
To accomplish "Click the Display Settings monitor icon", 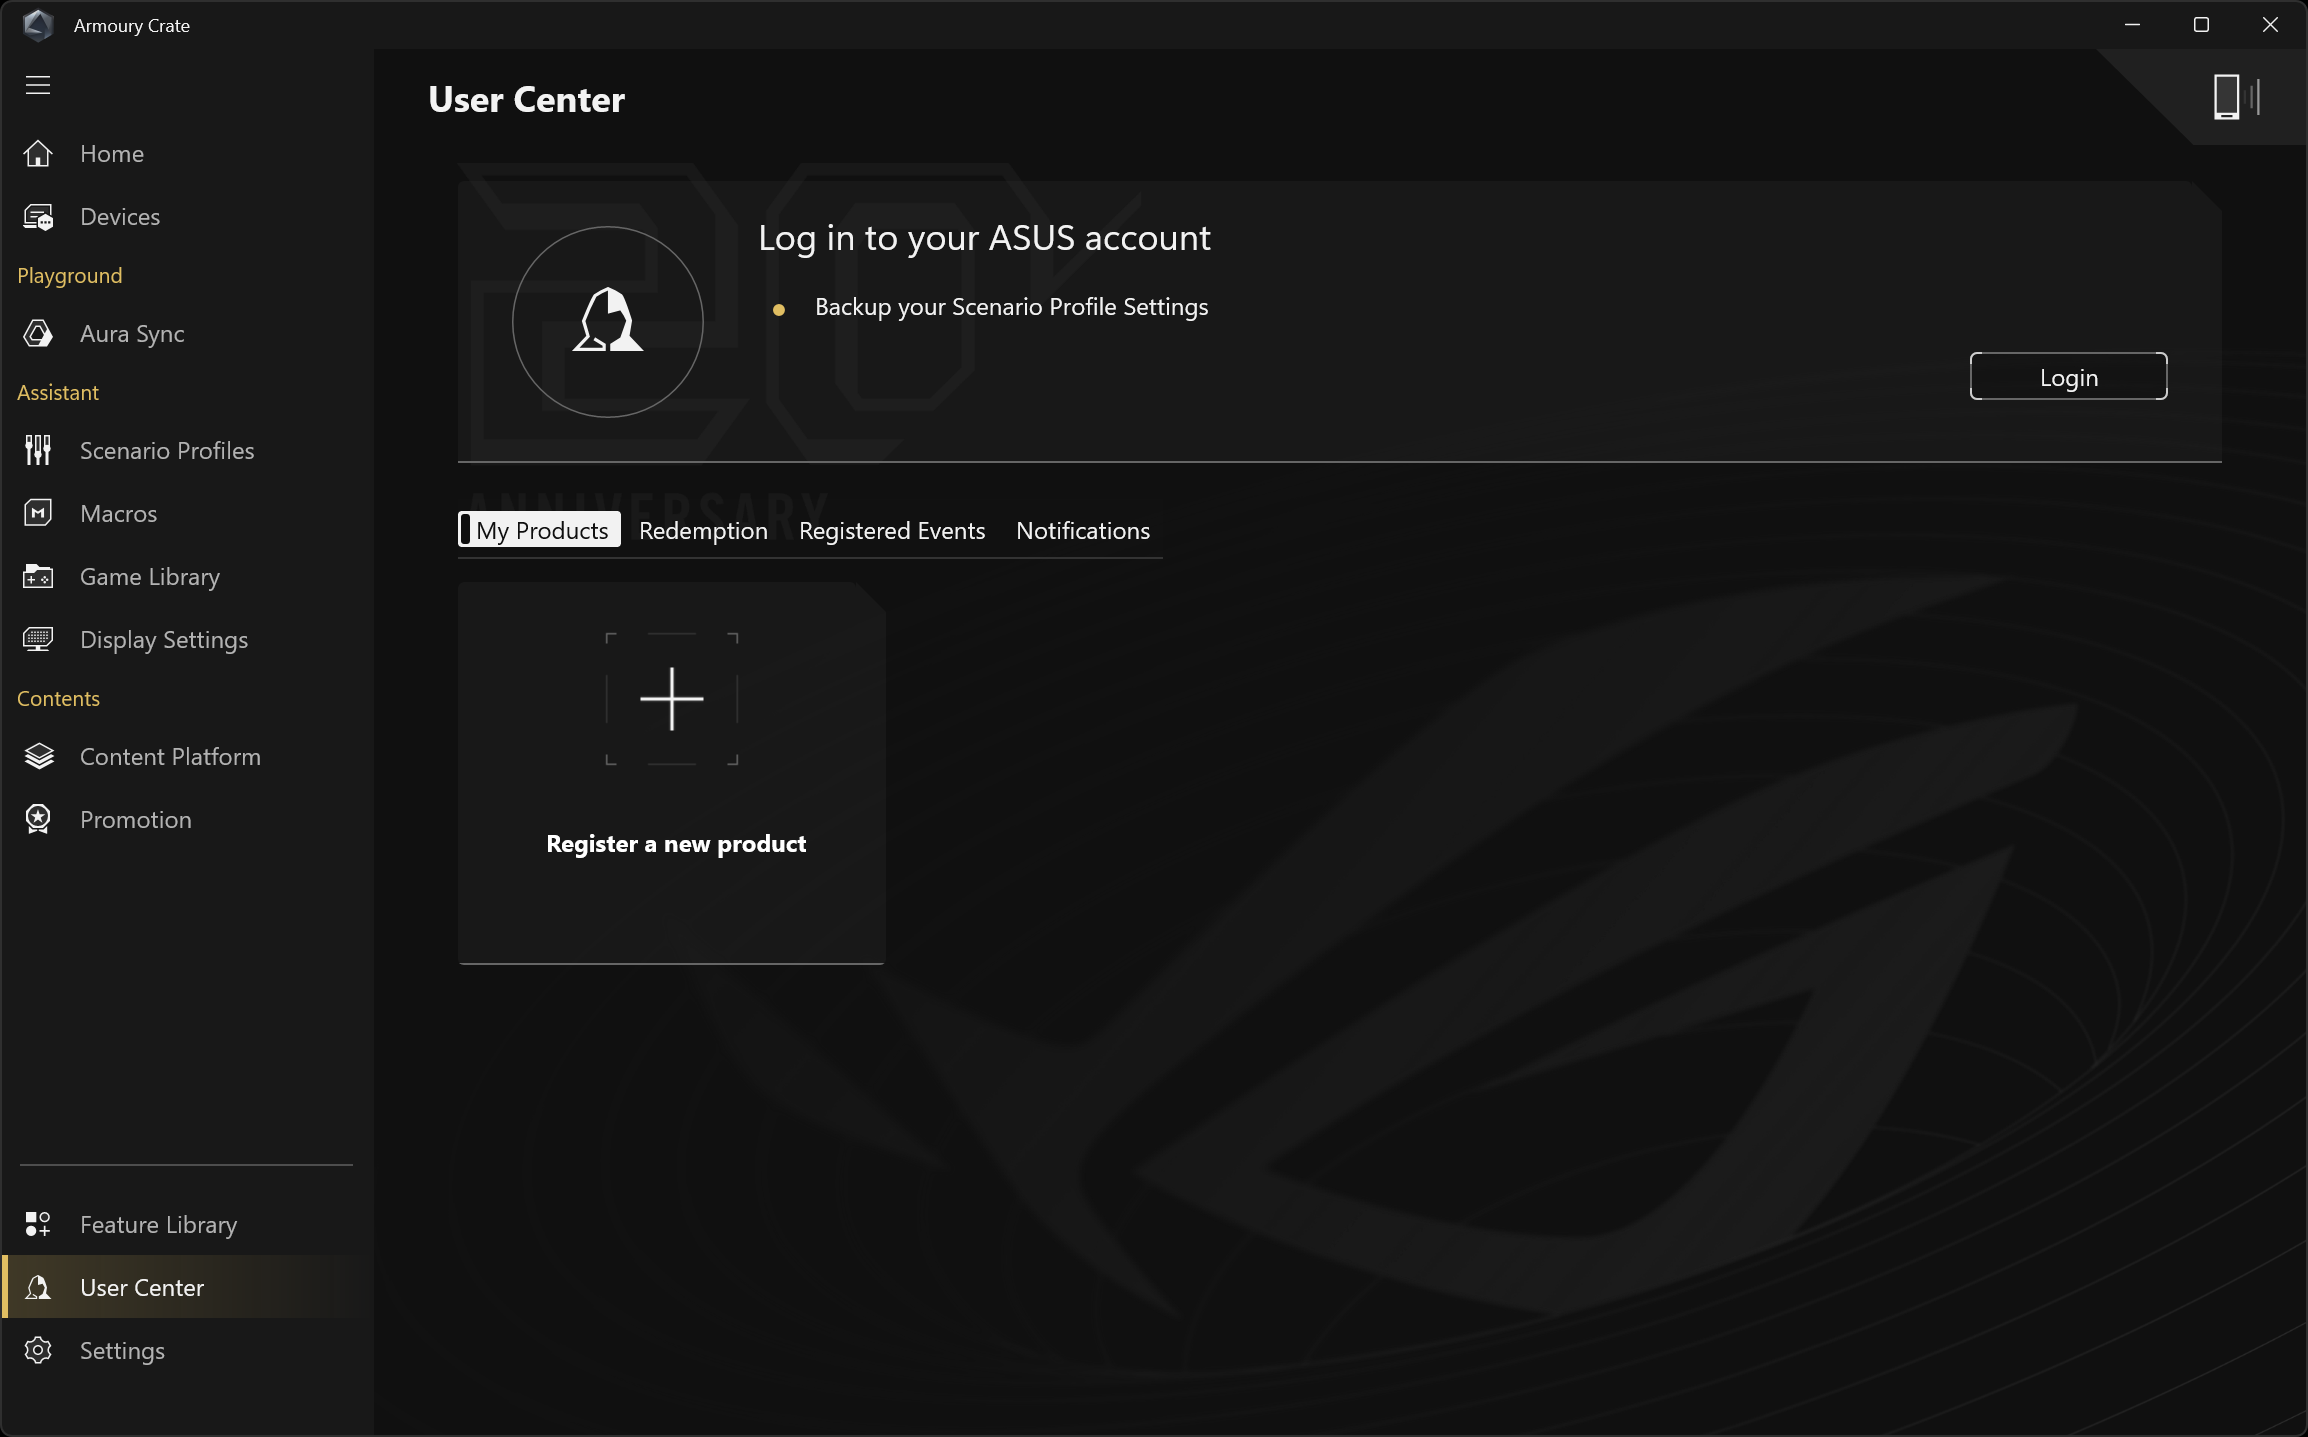I will click(38, 640).
